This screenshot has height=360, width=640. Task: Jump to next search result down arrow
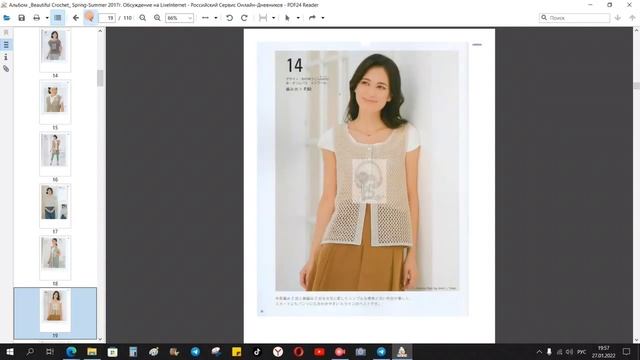tap(618, 18)
